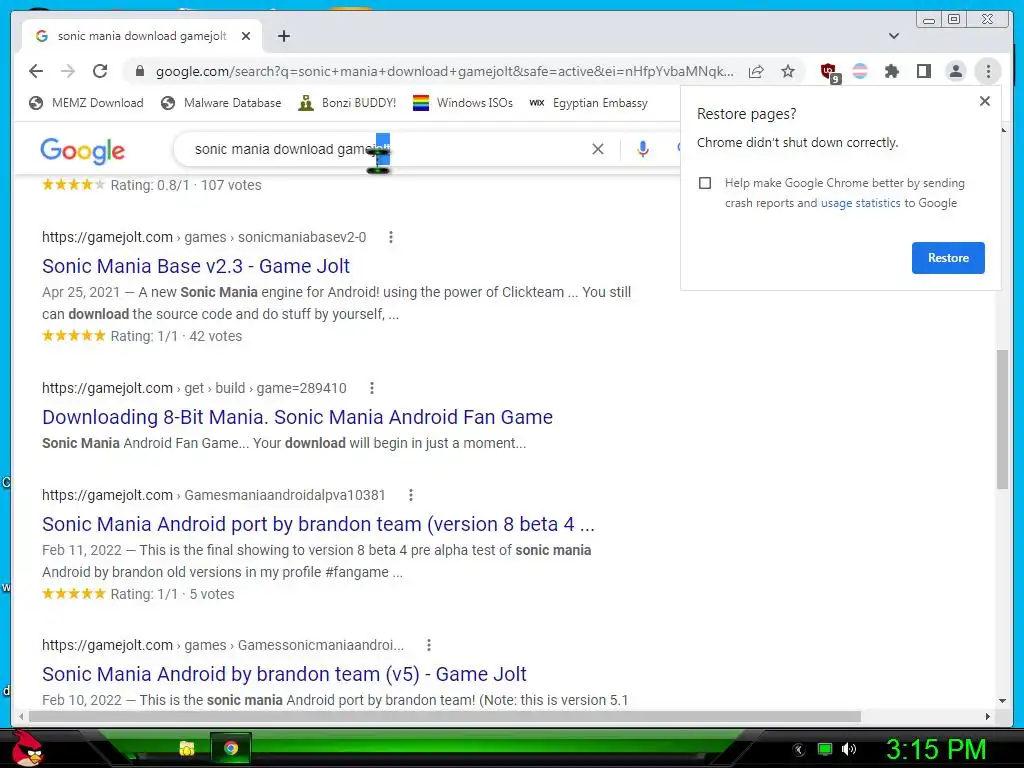Show hidden system tray icons
This screenshot has height=768, width=1024.
pyautogui.click(x=798, y=750)
